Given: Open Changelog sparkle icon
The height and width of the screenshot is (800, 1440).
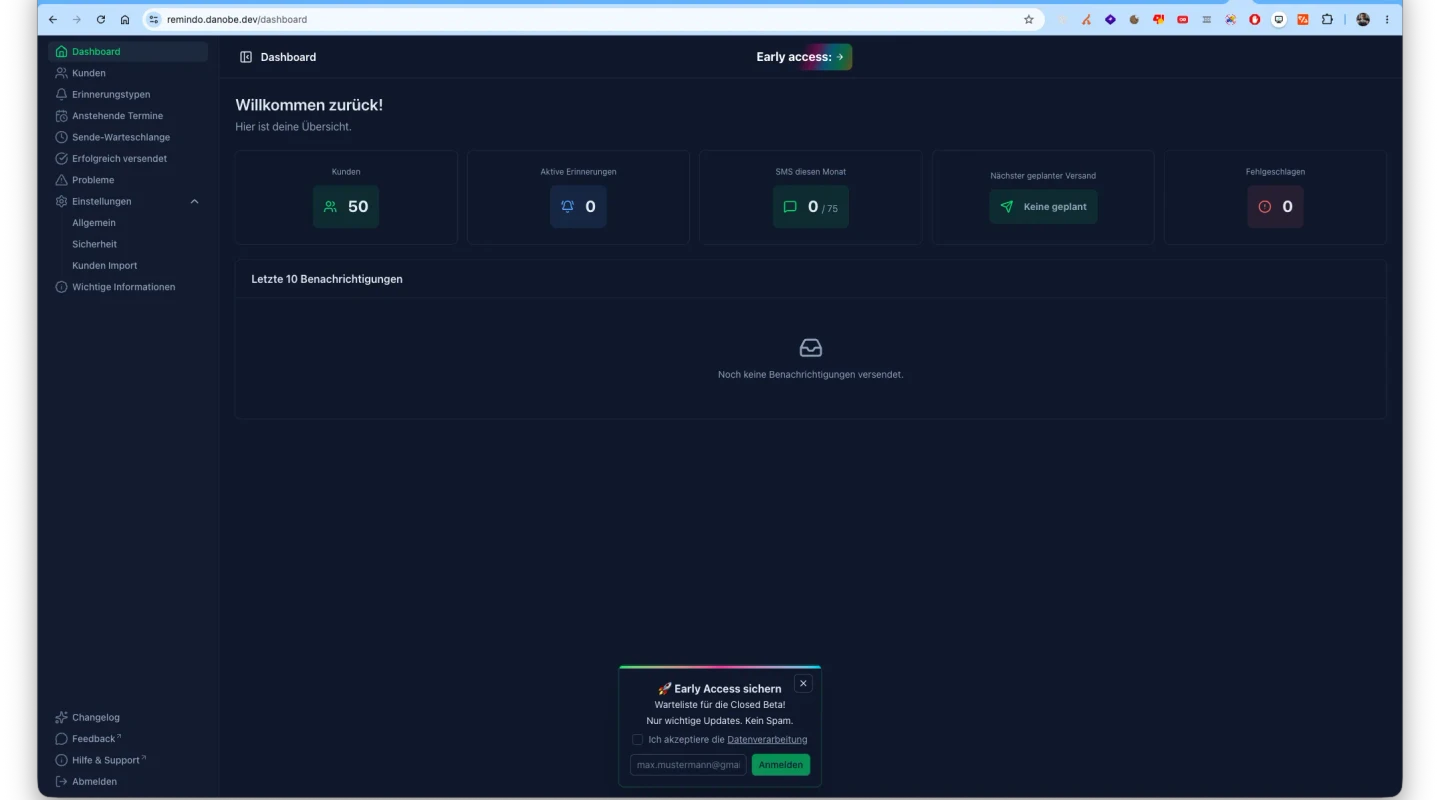Looking at the screenshot, I should (x=62, y=717).
